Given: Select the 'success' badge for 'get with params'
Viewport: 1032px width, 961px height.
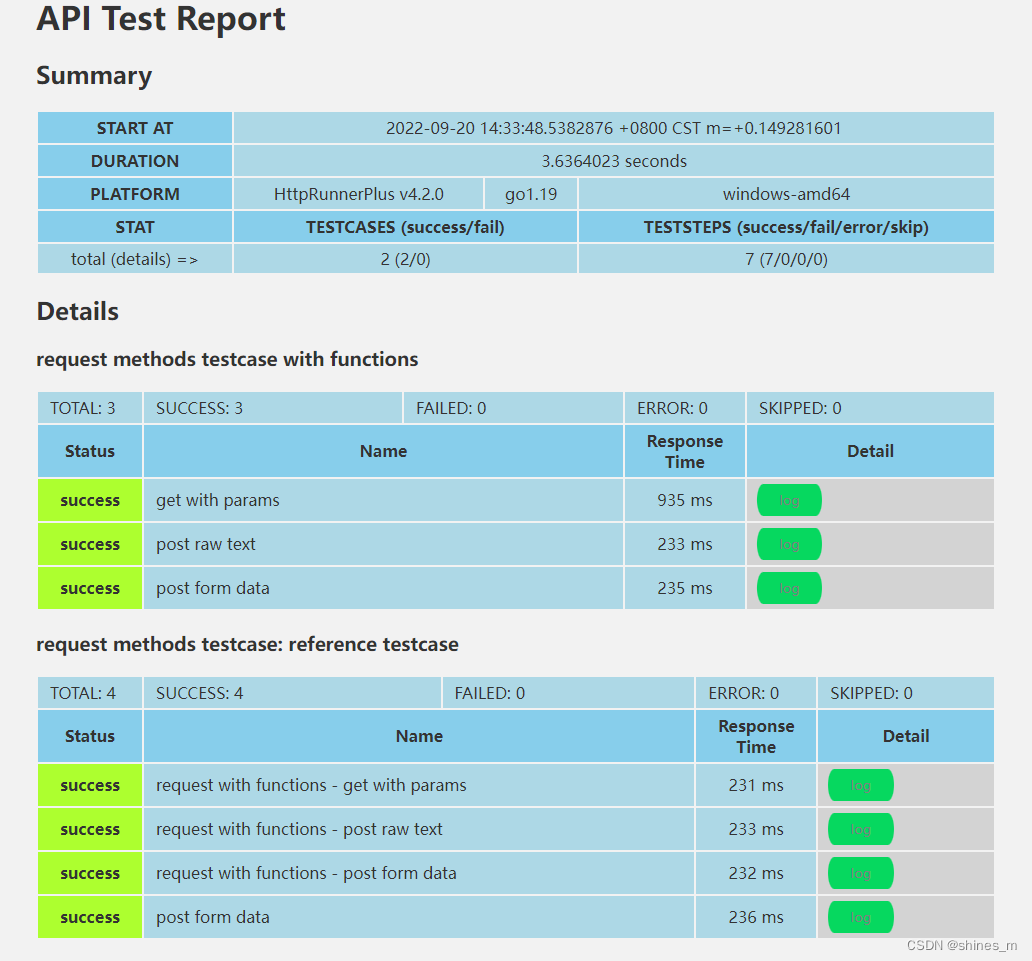Looking at the screenshot, I should click(x=89, y=500).
